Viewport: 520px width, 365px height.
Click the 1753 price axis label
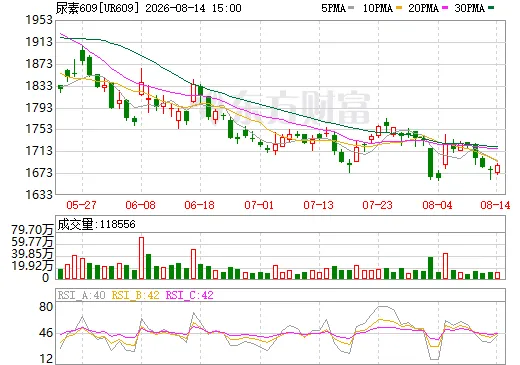(x=39, y=129)
